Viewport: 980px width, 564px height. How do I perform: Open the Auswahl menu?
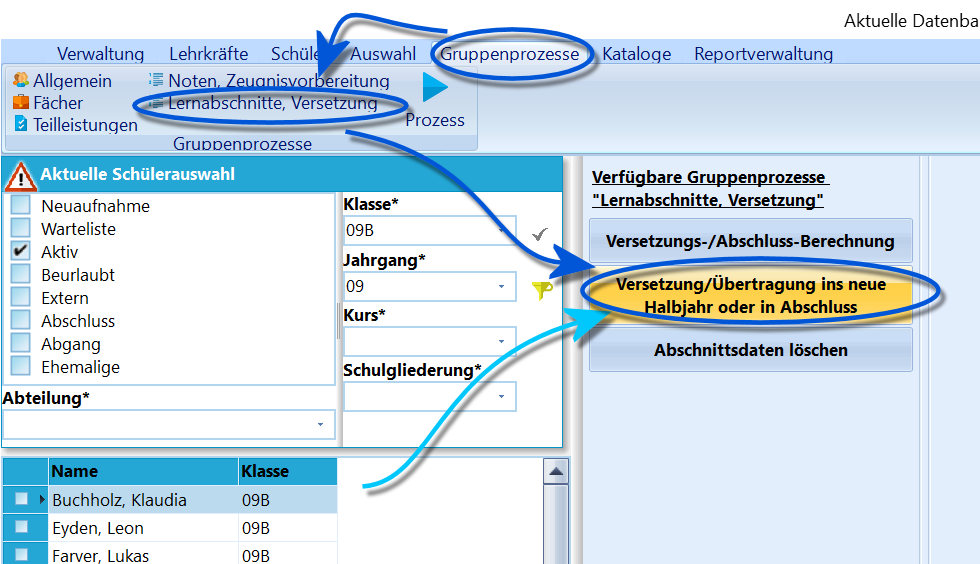click(x=383, y=54)
